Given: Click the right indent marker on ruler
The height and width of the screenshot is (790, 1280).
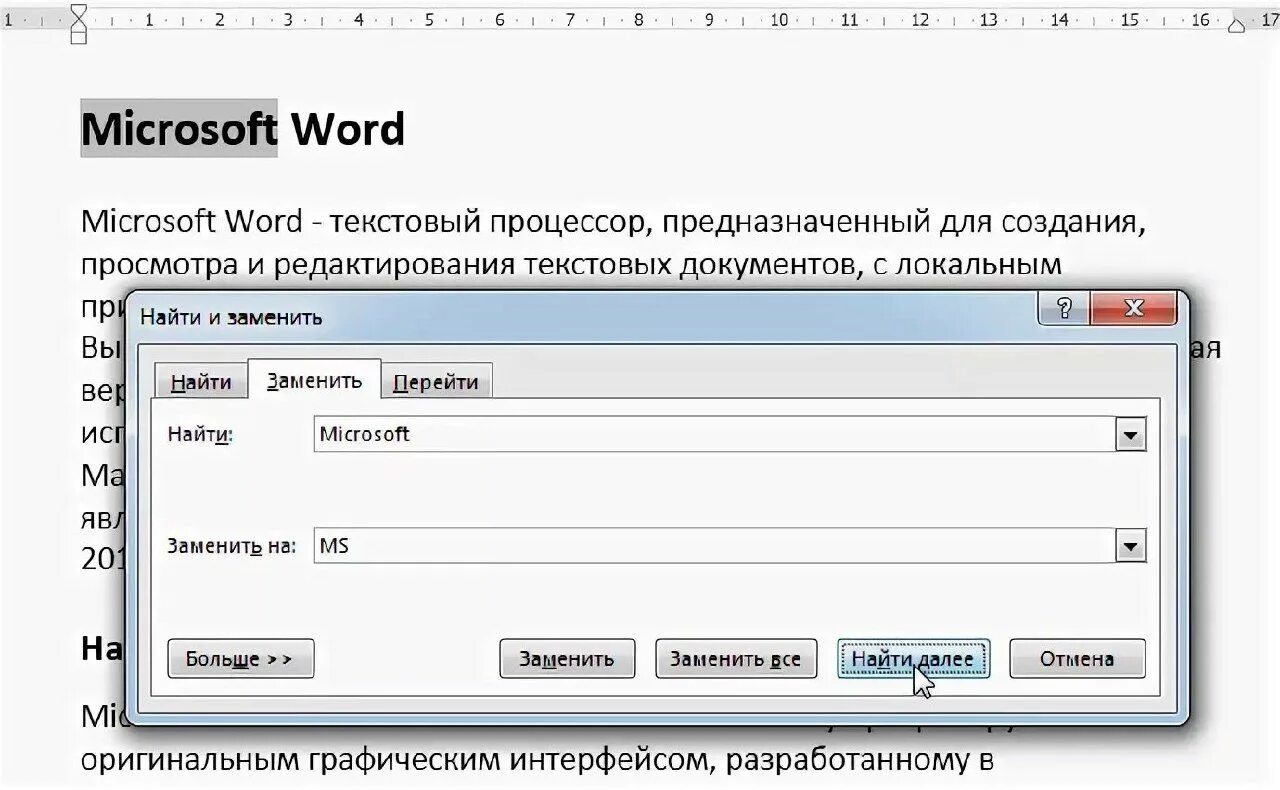Looking at the screenshot, I should tap(1237, 24).
